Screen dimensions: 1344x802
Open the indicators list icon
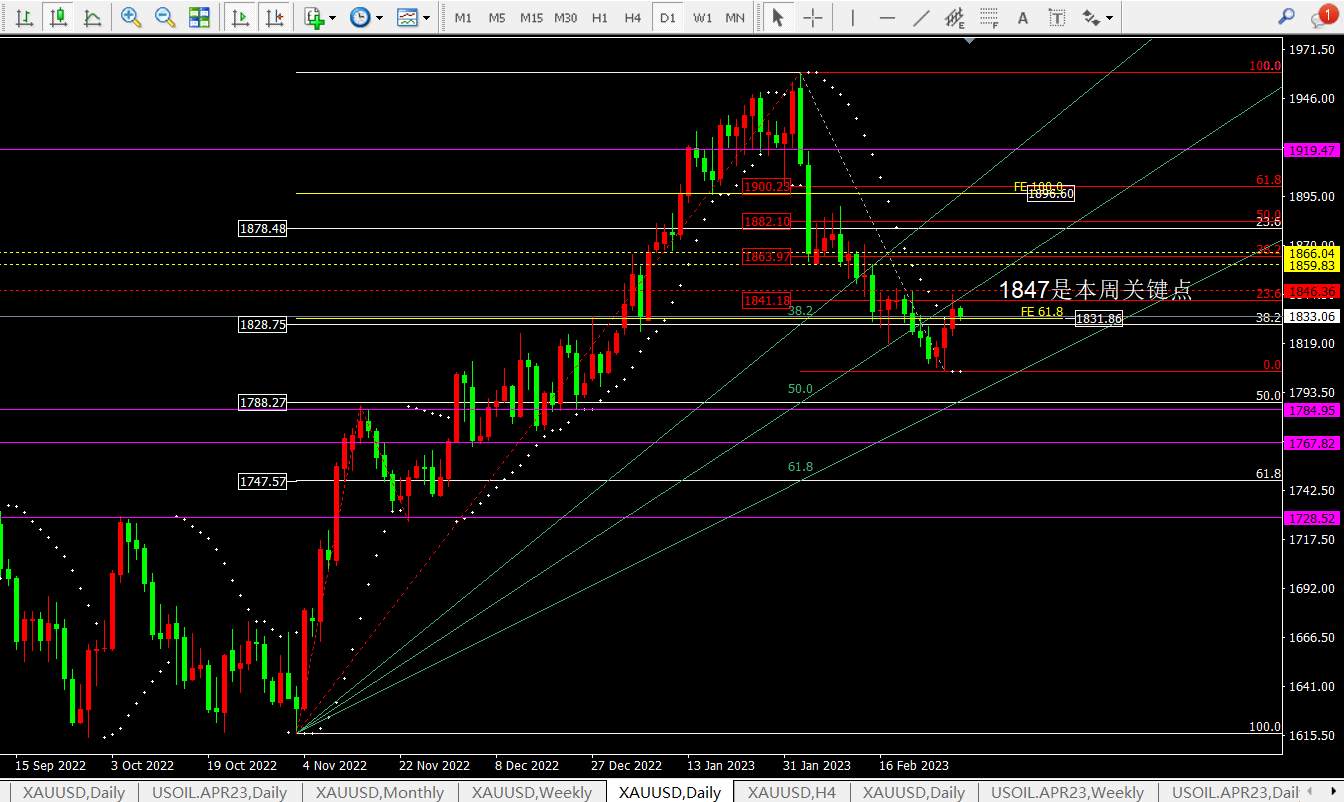315,17
